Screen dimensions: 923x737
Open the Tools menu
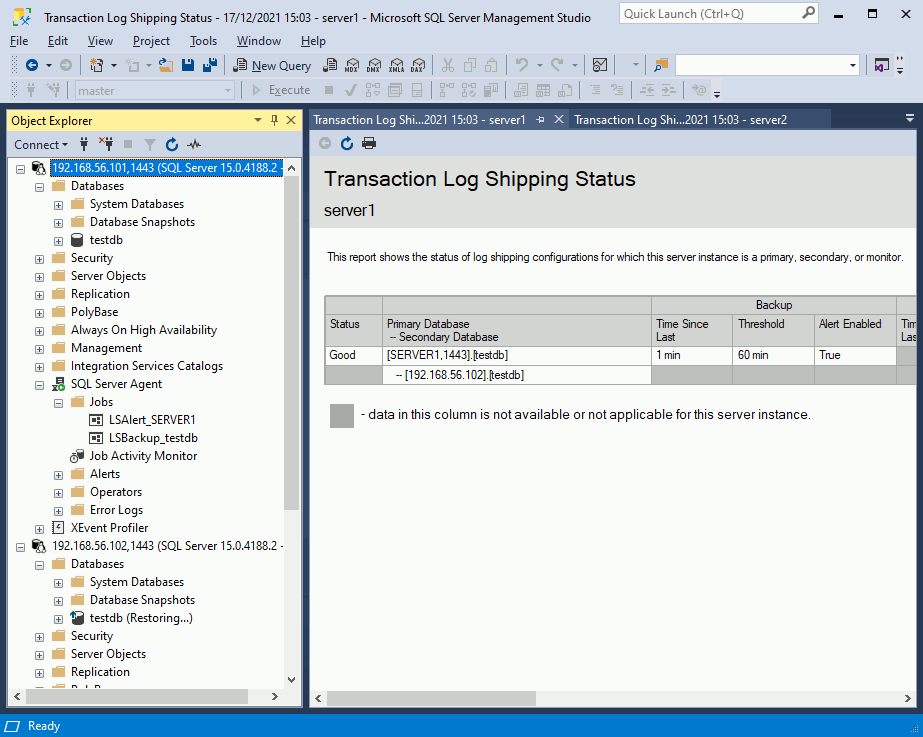point(203,41)
